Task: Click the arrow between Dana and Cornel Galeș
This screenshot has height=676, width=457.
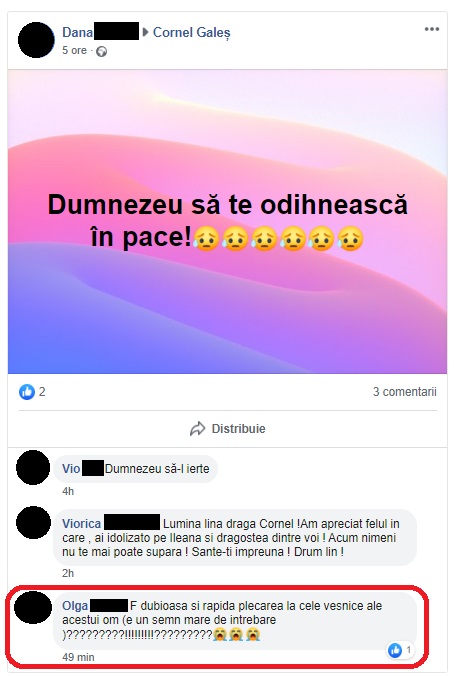Action: click(145, 32)
